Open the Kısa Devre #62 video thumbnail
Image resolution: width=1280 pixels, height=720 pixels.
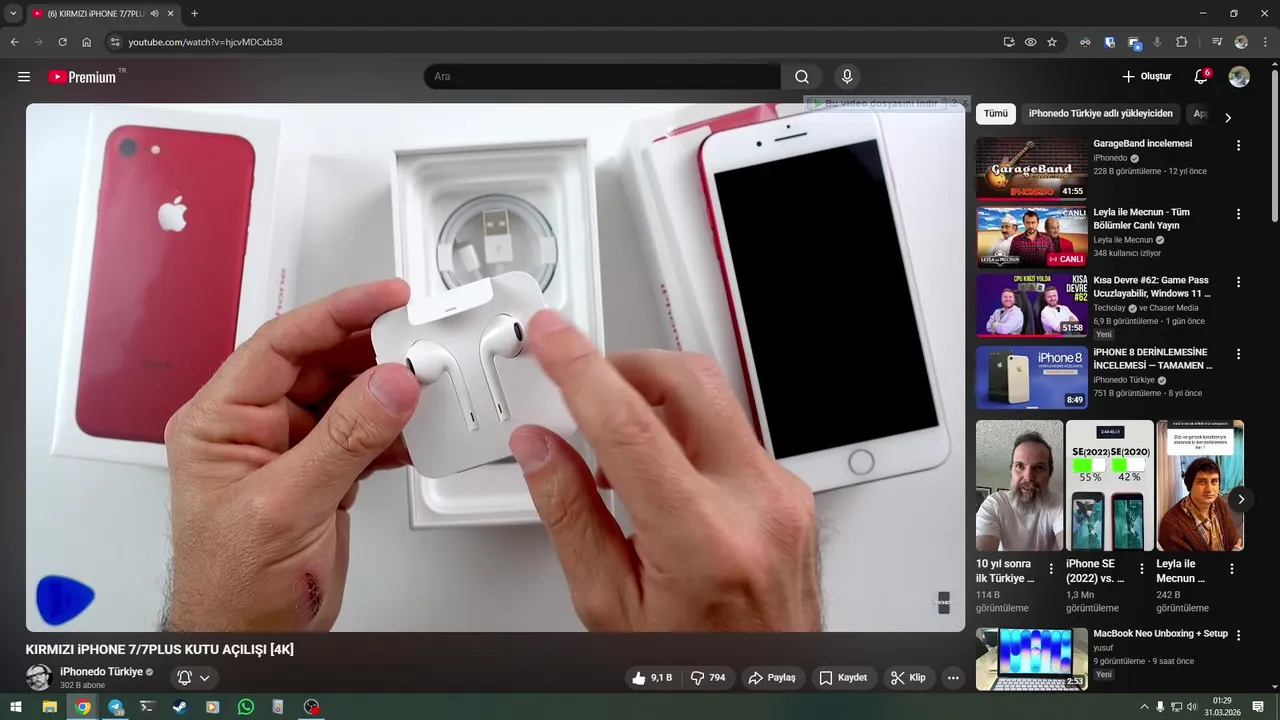coord(1031,305)
